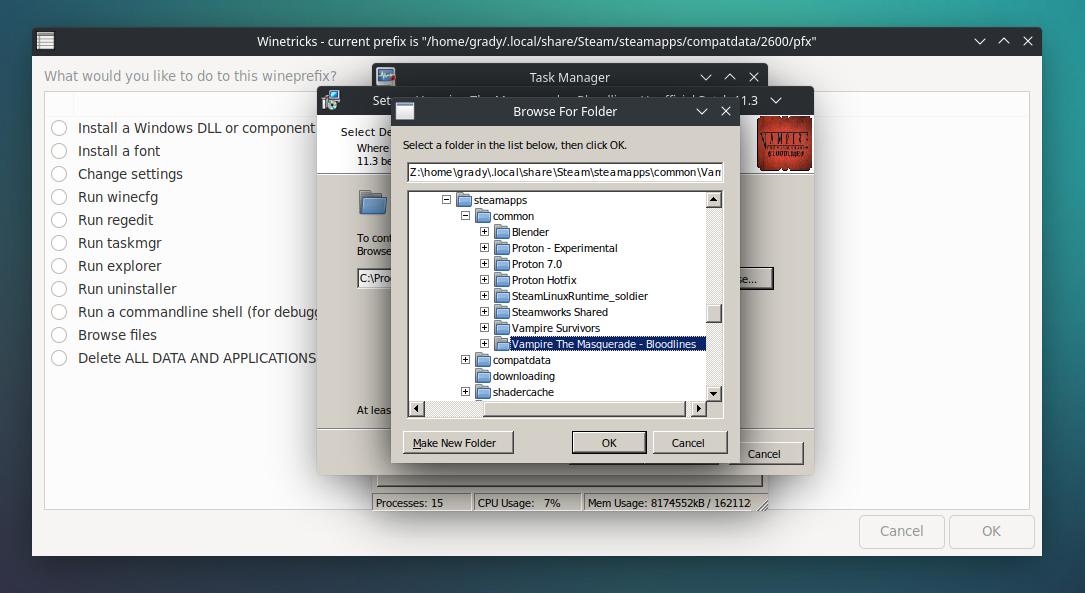
Task: Expand the SteamLinuxRuntime_soldier folder node
Action: tap(484, 295)
